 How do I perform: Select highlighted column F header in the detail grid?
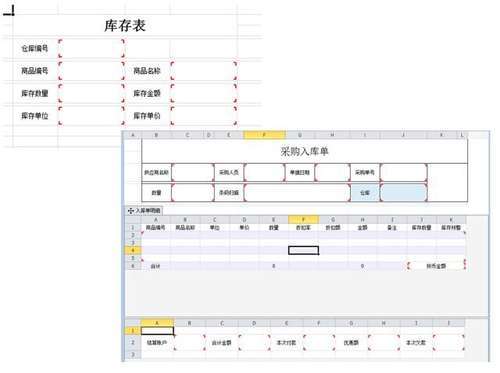tap(303, 220)
